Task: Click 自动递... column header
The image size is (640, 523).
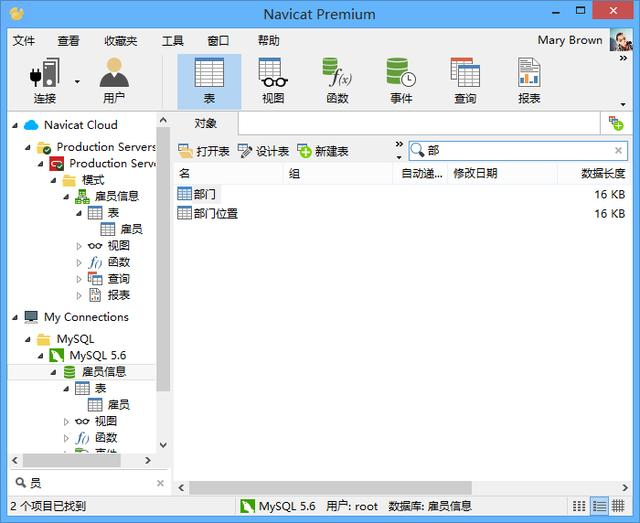Action: 420,174
